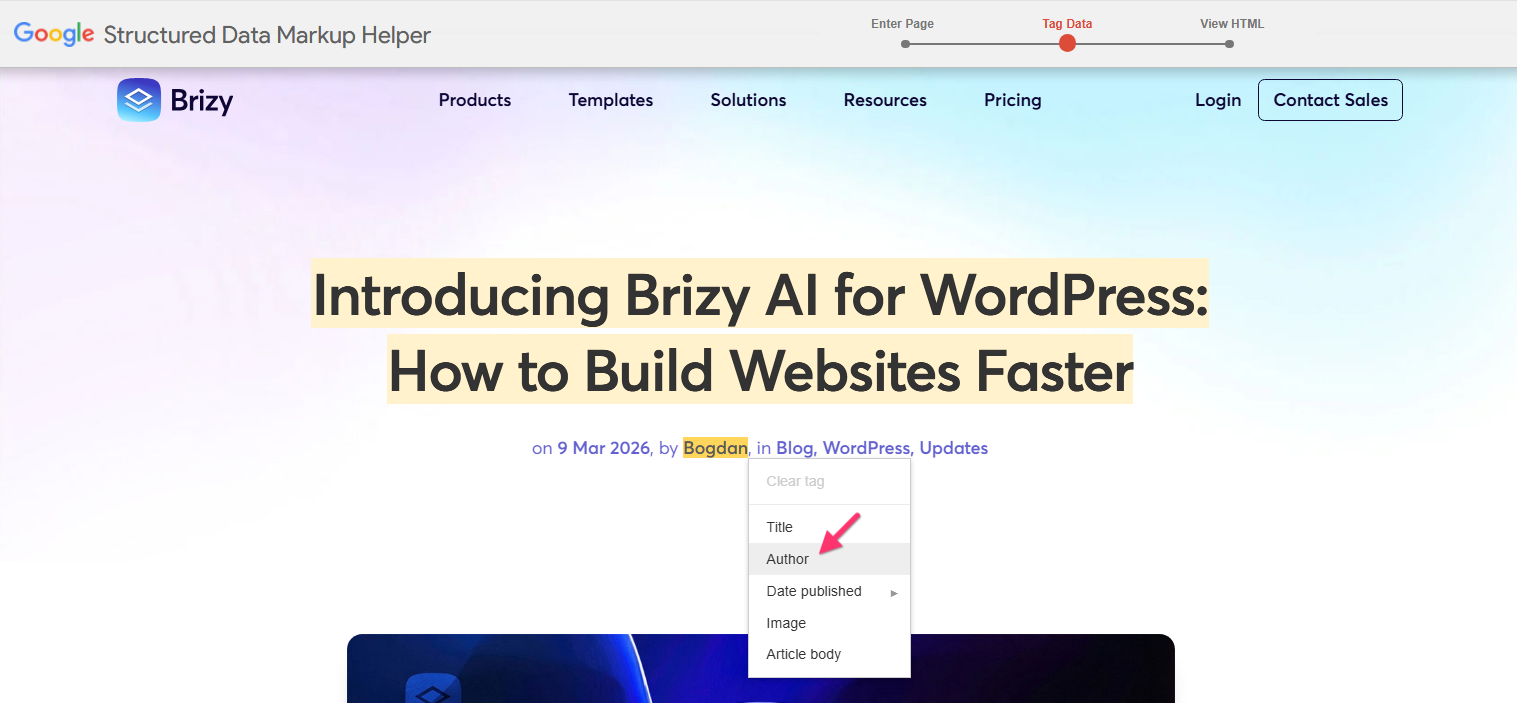
Task: Click the featured article image
Action: pyautogui.click(x=760, y=668)
